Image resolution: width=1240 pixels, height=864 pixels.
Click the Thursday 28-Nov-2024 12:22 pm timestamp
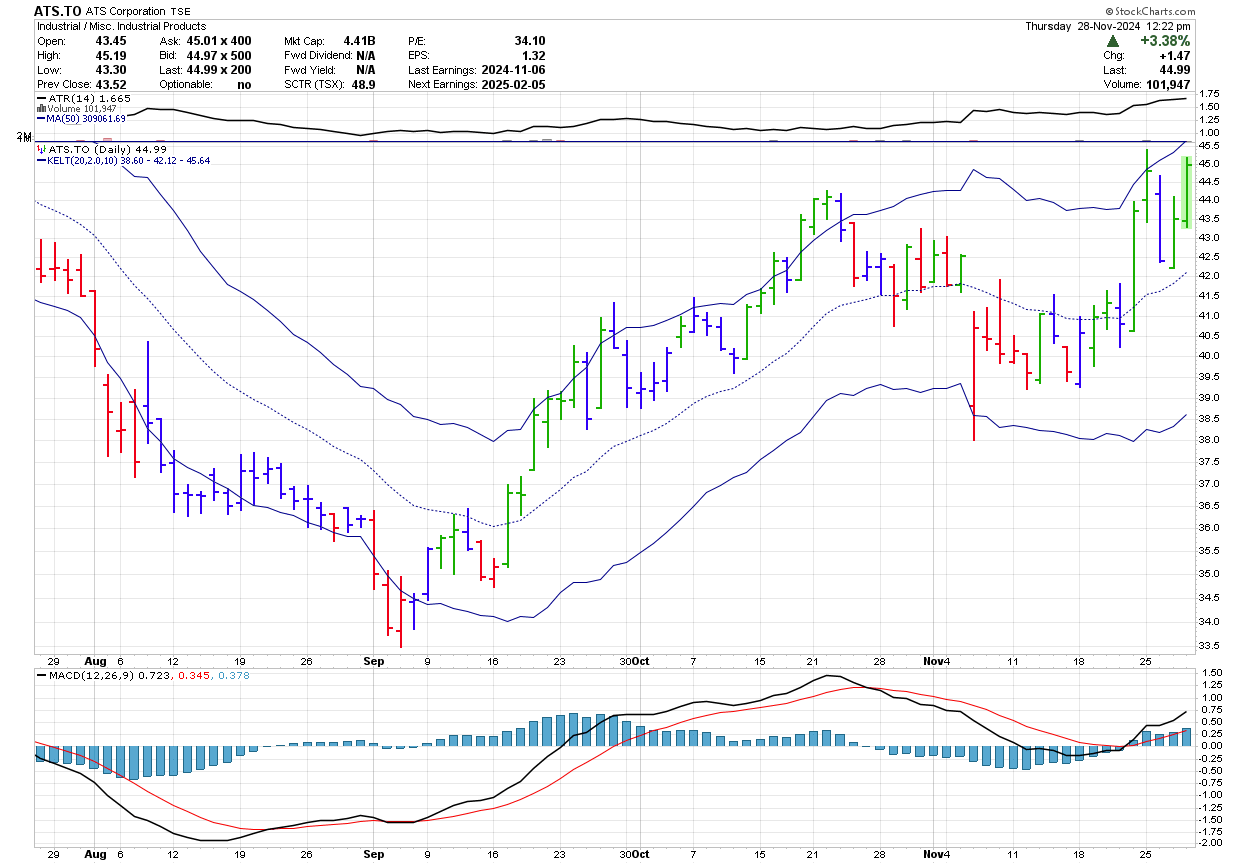(1108, 26)
